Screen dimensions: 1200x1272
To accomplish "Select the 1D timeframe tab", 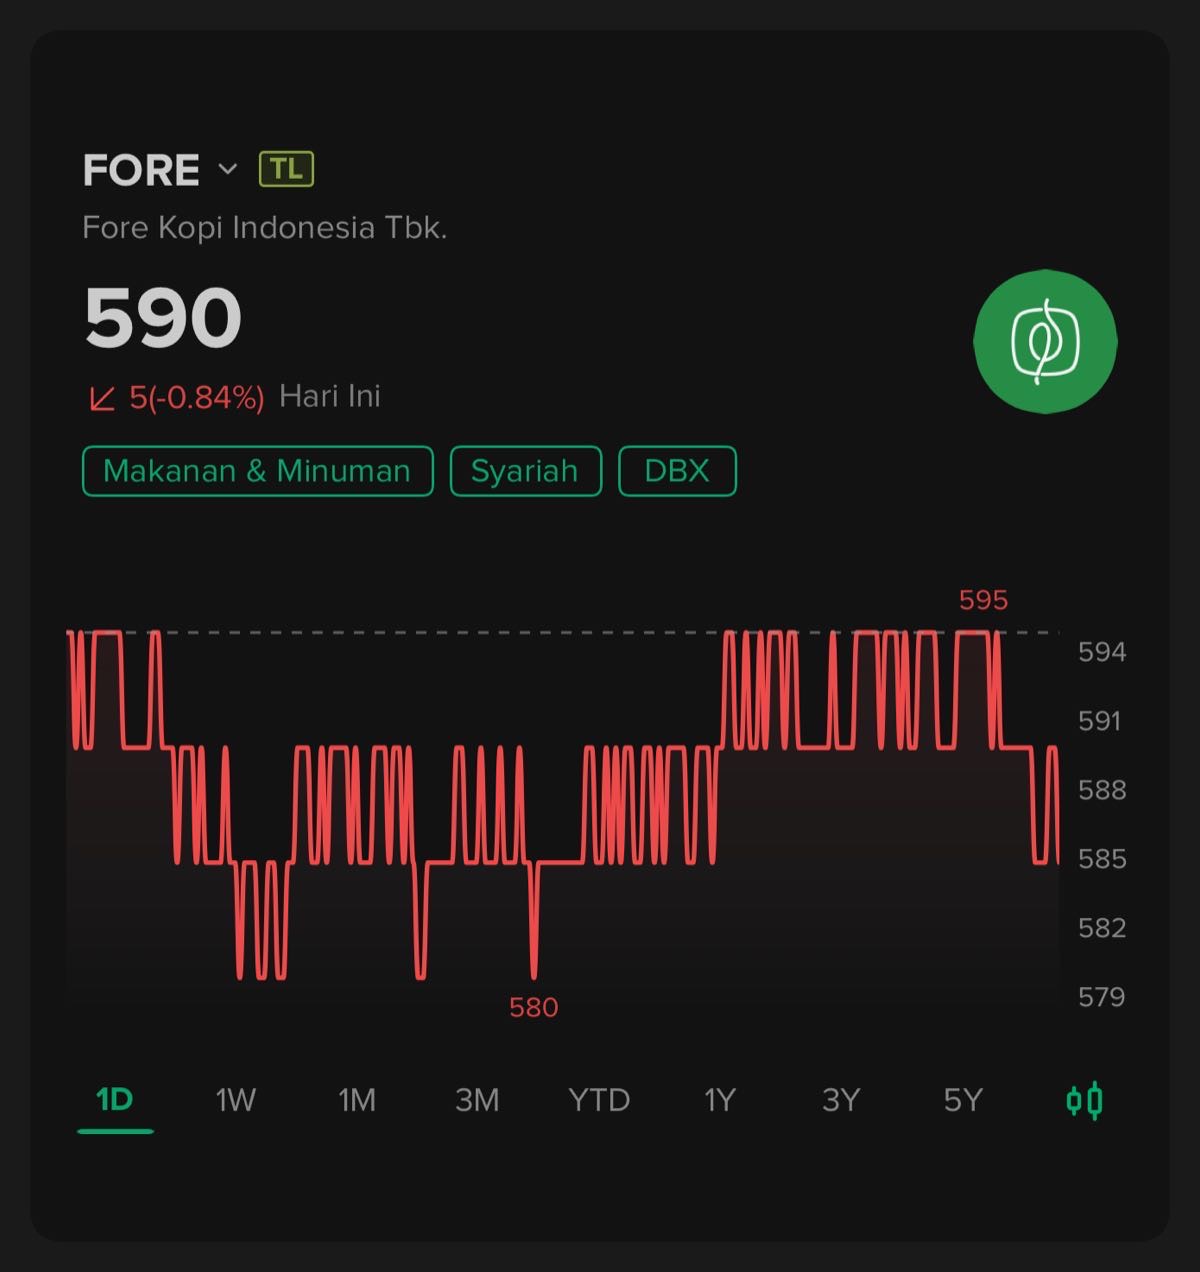I will tap(115, 1100).
